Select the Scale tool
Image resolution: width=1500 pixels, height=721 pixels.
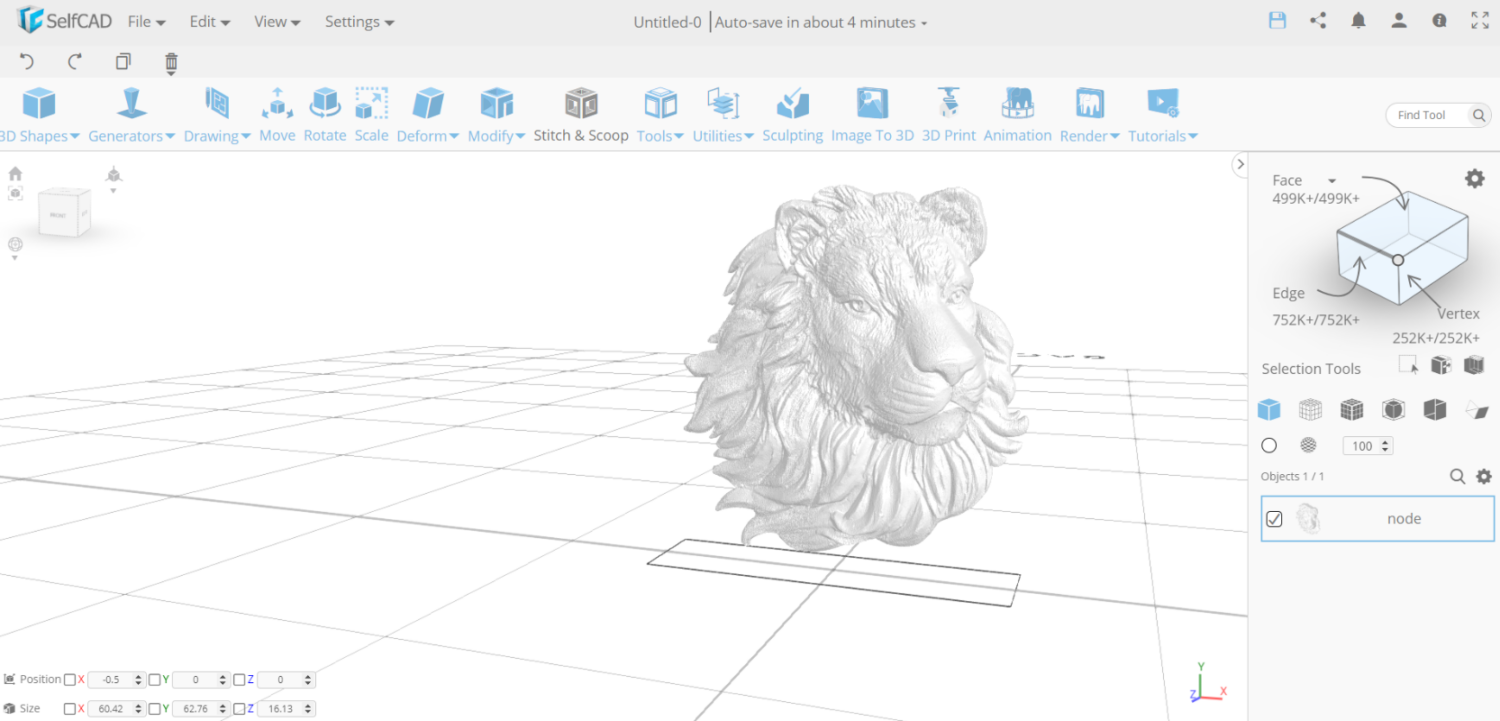pos(371,112)
